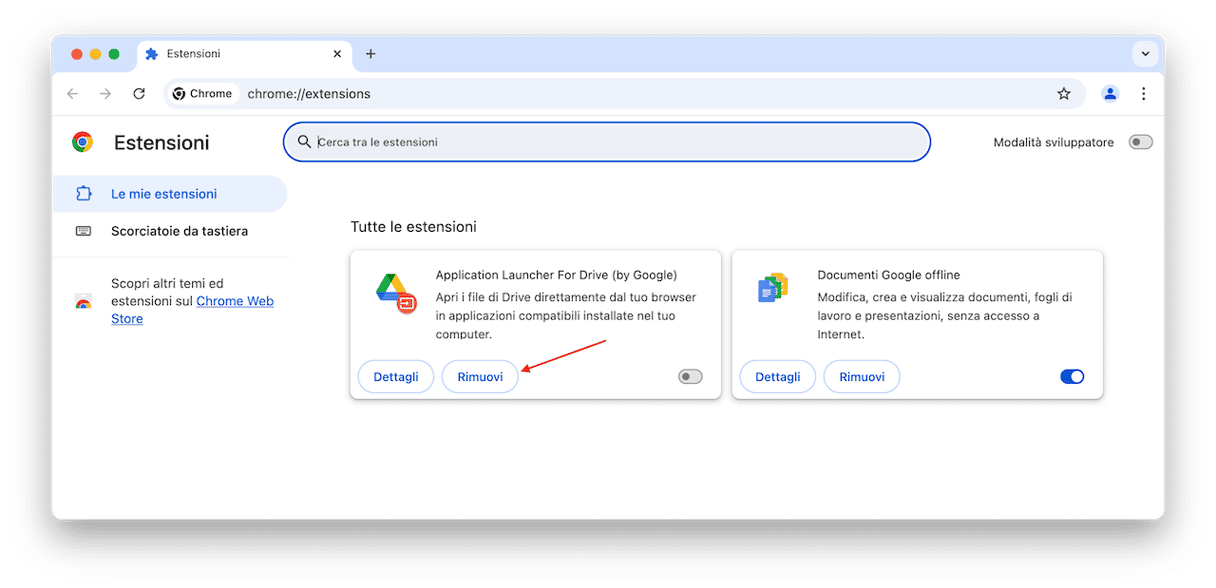The width and height of the screenshot is (1216, 588).
Task: Click the keyboard icon for Scorciatoie da tastiera
Action: tap(84, 231)
